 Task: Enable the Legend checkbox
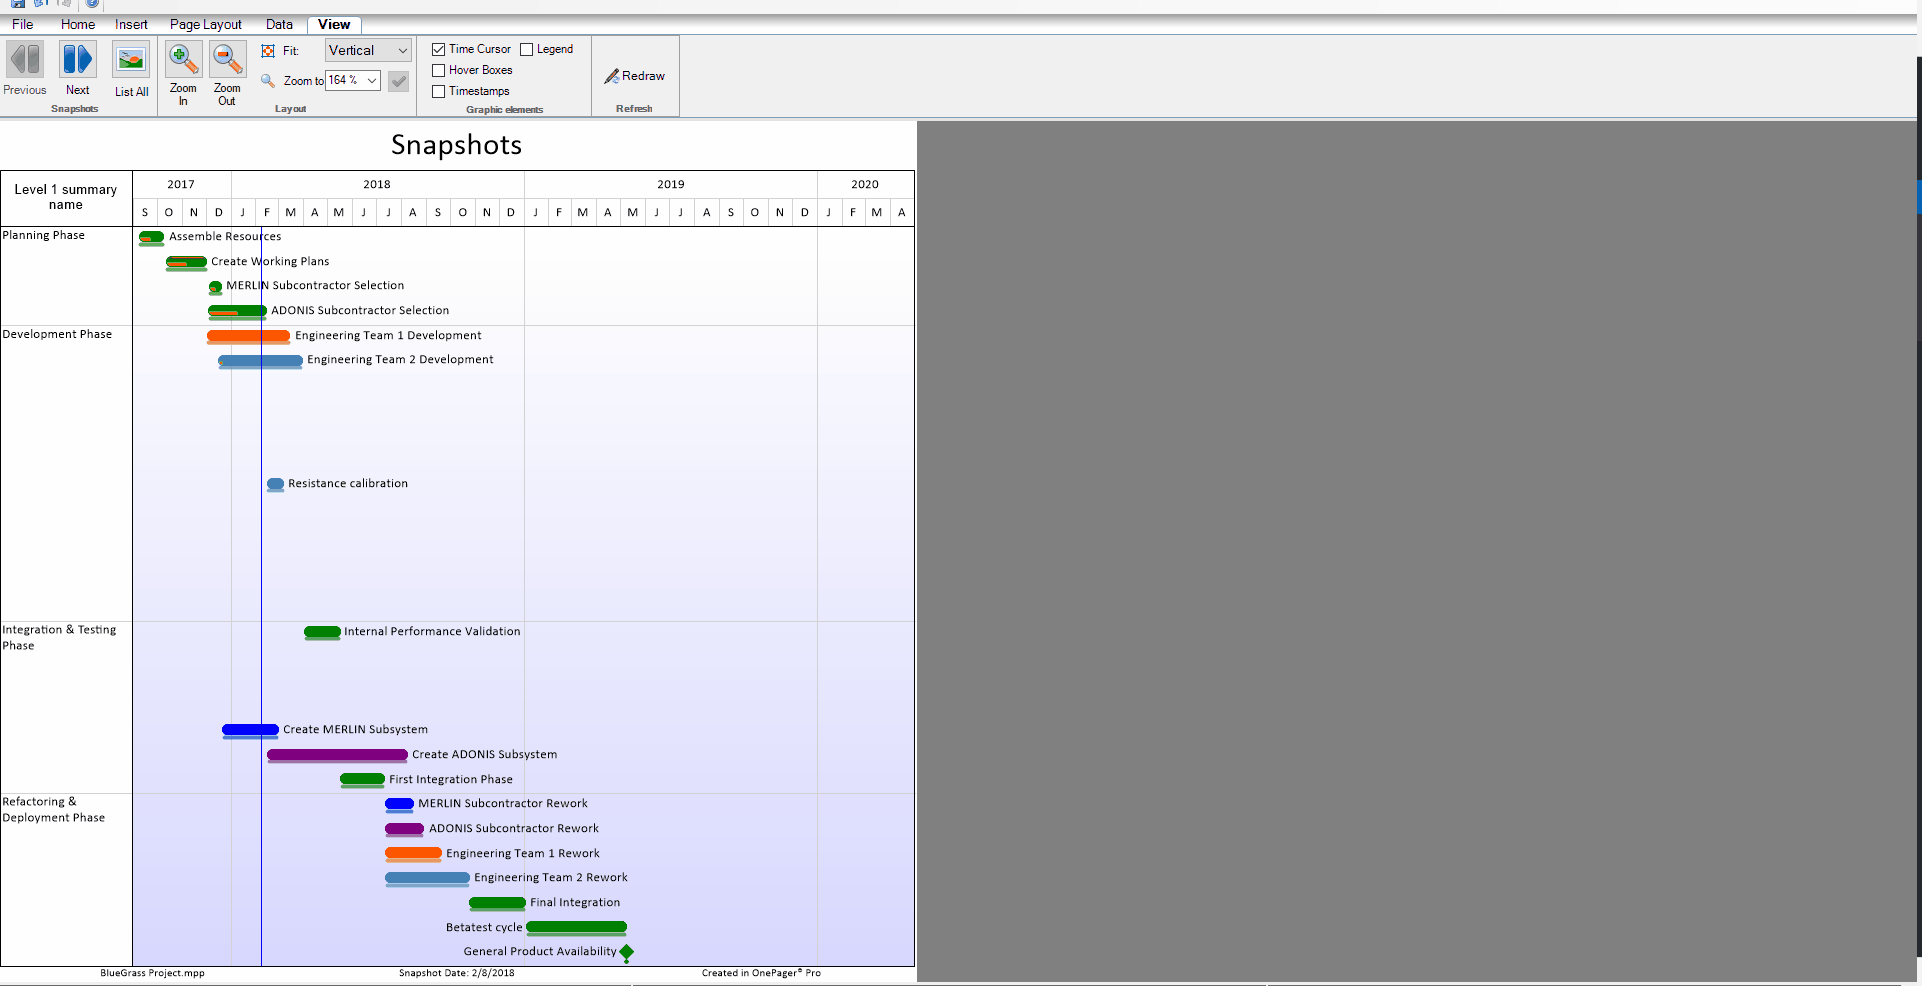coord(526,49)
